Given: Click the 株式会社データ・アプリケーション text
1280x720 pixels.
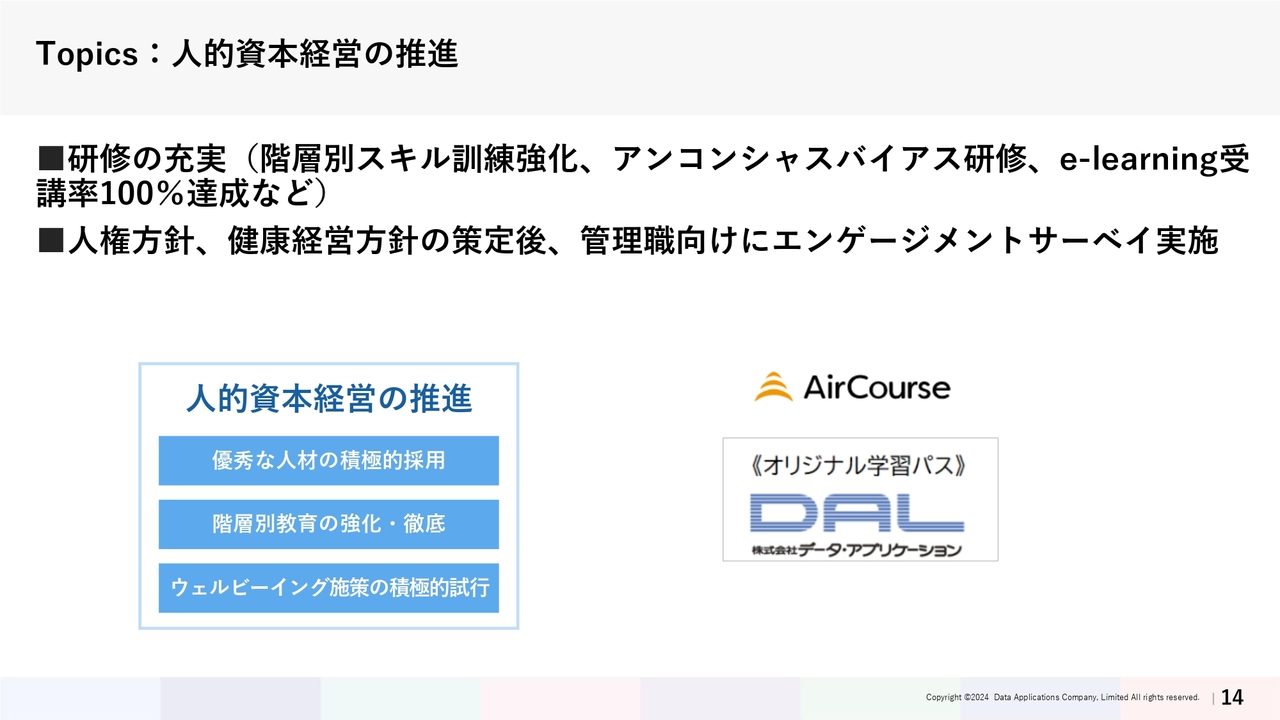Looking at the screenshot, I should coord(857,550).
